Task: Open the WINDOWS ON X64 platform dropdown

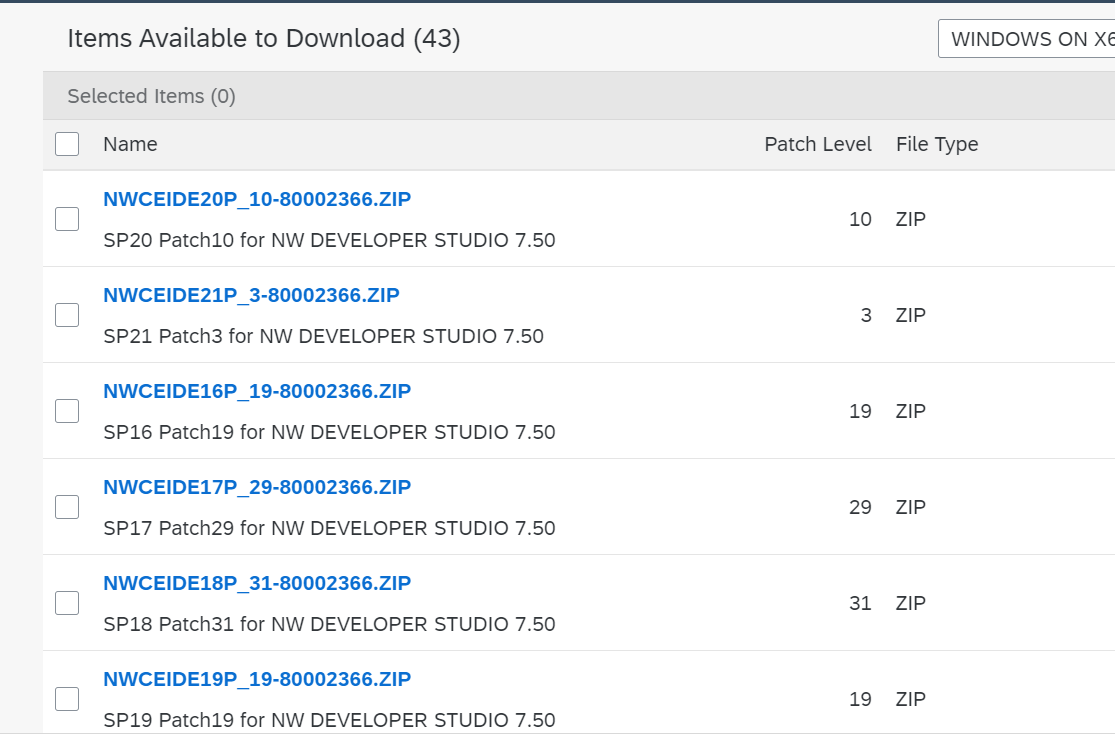Action: pyautogui.click(x=1026, y=38)
